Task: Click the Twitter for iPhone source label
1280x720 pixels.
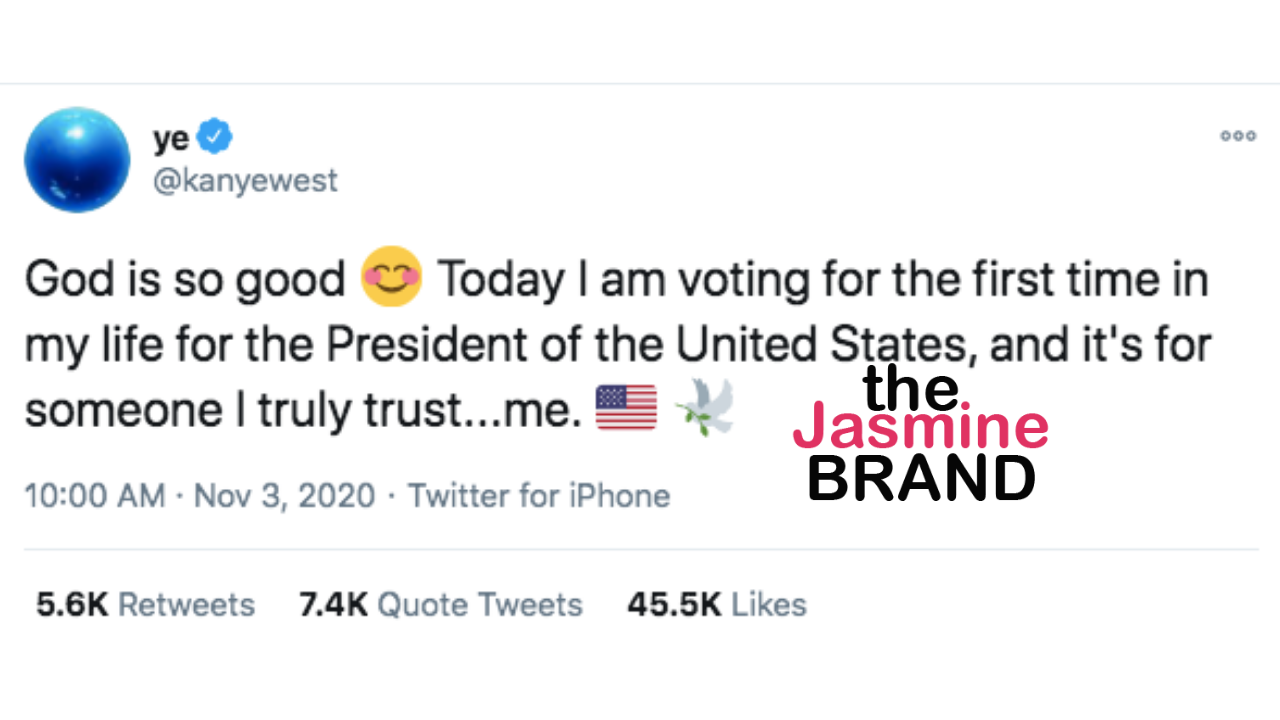Action: 538,495
